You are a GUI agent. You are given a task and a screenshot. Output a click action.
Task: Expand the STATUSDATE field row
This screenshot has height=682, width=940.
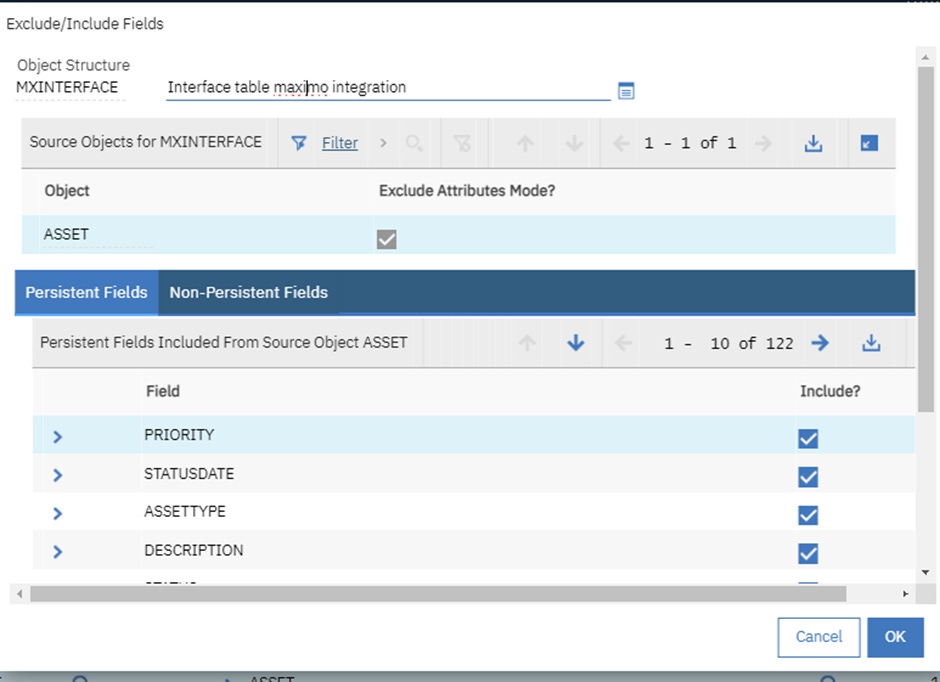tap(57, 474)
